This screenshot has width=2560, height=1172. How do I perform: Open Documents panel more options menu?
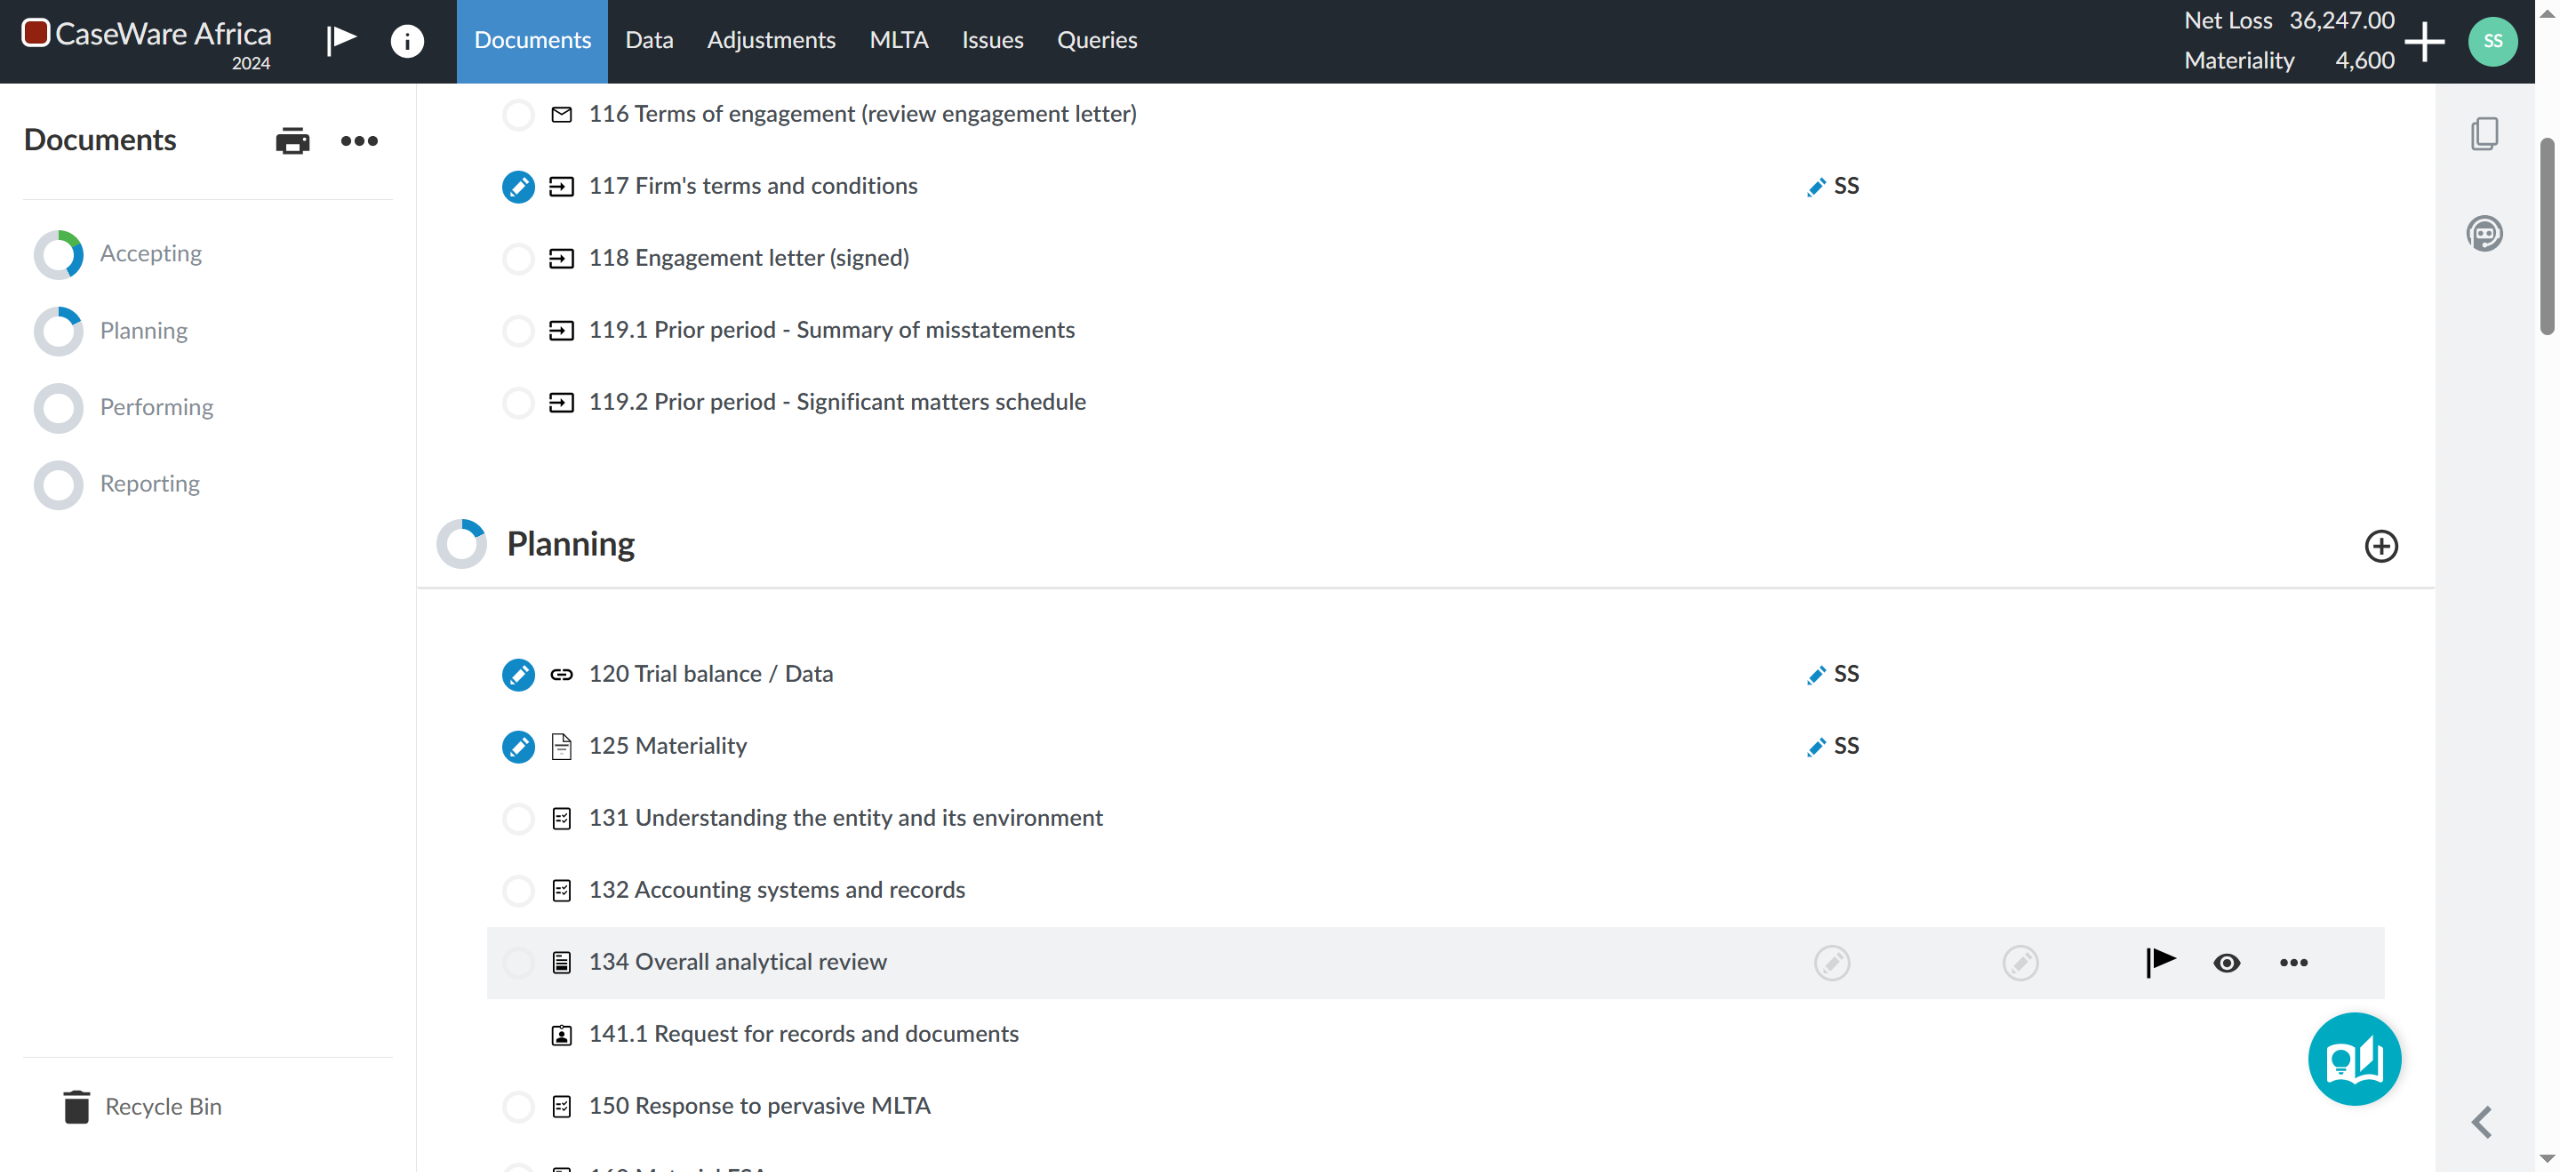tap(359, 141)
